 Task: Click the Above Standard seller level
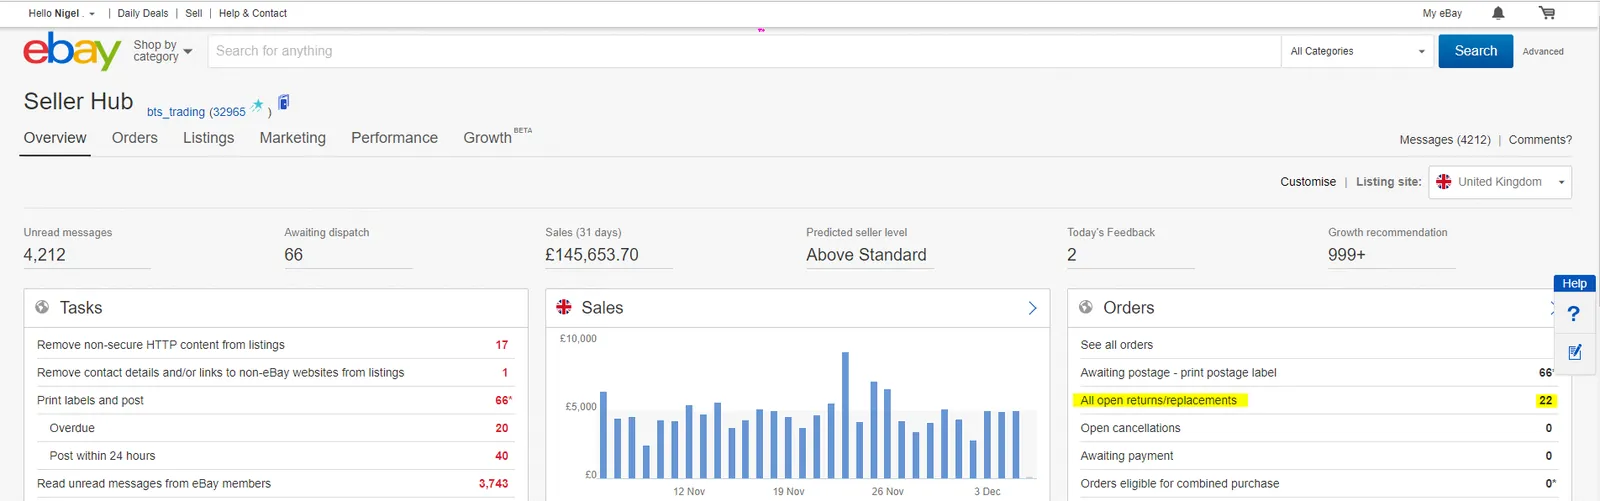point(866,255)
